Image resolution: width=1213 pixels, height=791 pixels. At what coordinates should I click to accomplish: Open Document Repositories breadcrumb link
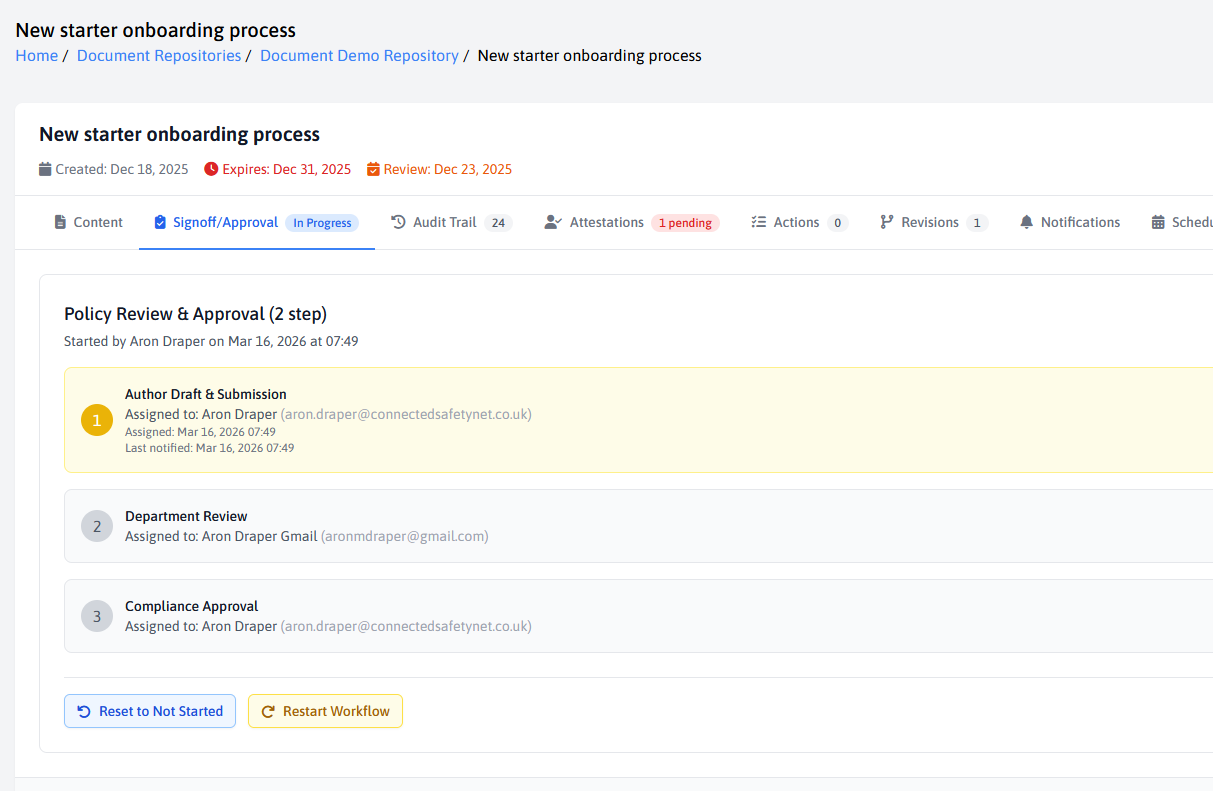point(159,56)
